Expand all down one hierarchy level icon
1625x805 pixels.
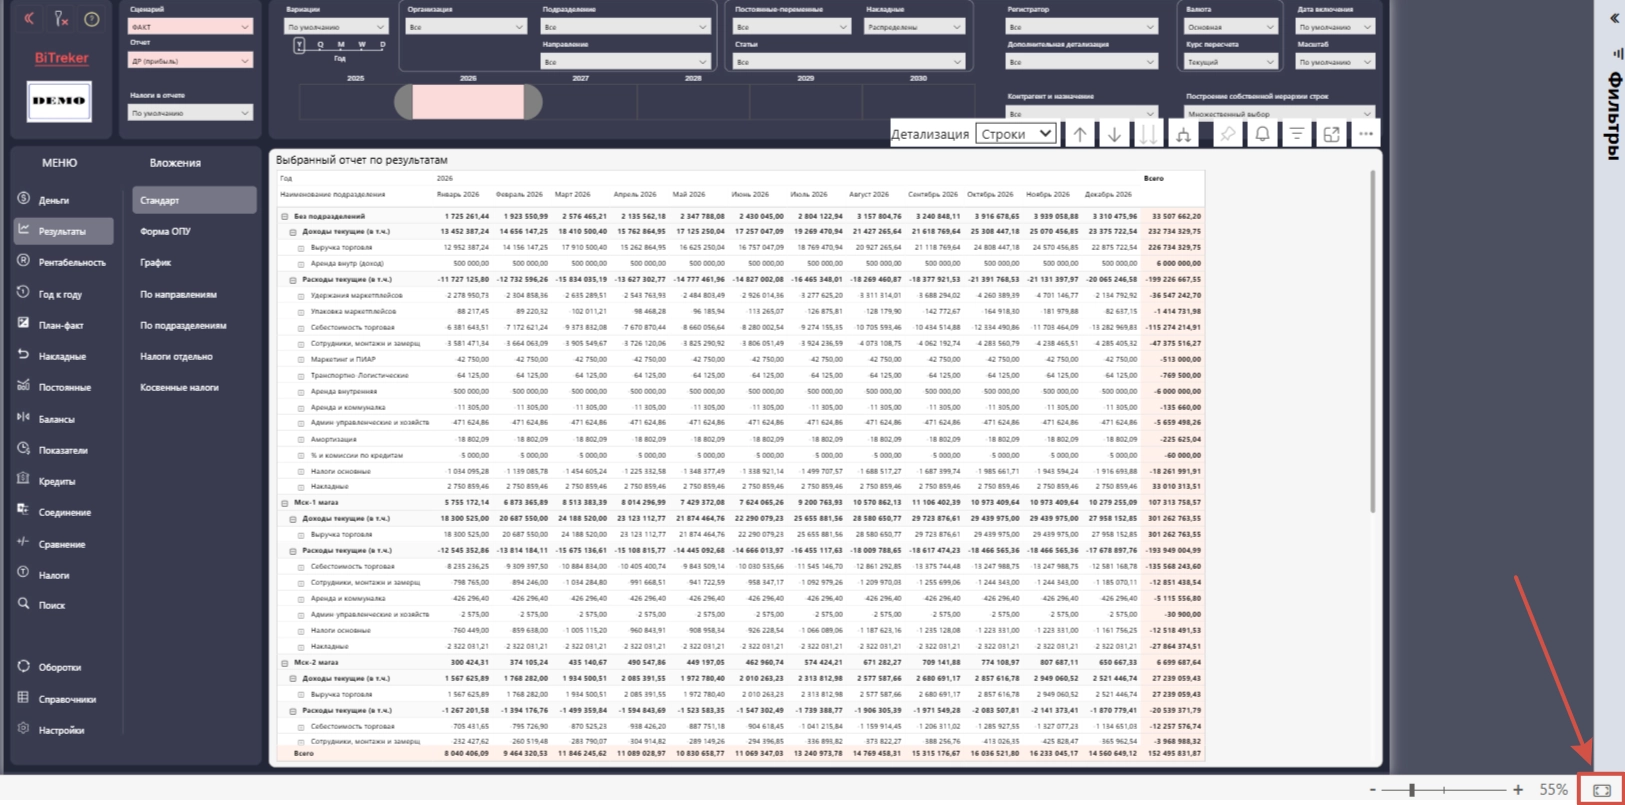click(x=1183, y=134)
